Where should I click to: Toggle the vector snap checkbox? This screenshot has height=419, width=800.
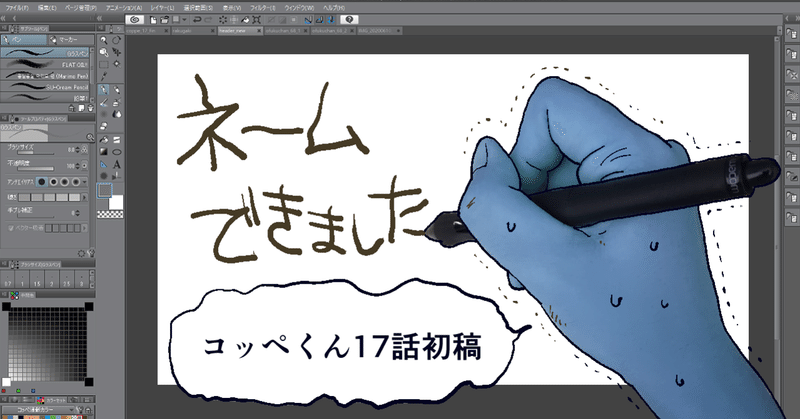(11, 228)
